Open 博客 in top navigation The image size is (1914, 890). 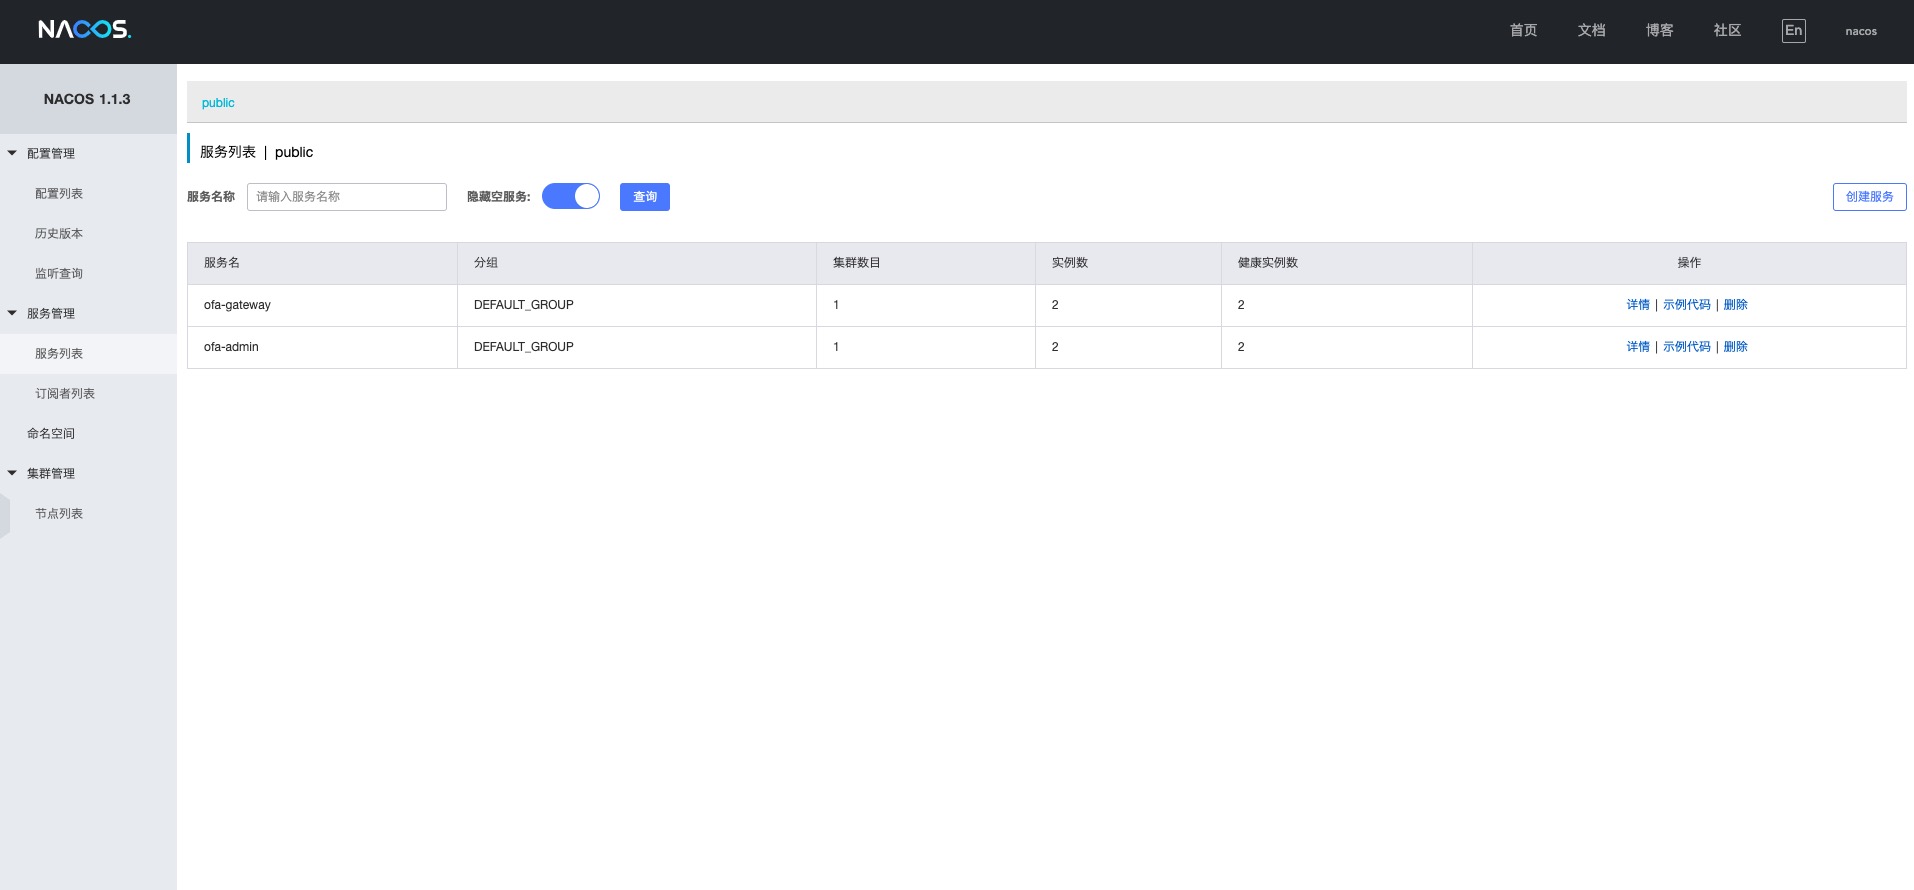1659,31
